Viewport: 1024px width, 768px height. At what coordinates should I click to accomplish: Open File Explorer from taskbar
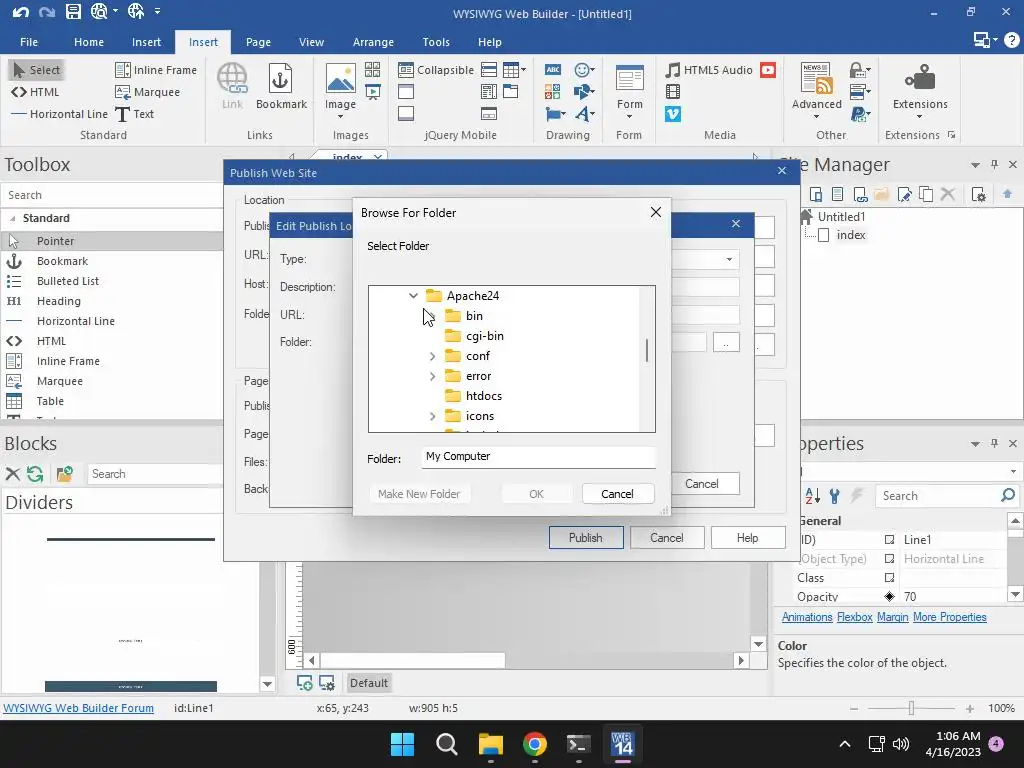490,744
